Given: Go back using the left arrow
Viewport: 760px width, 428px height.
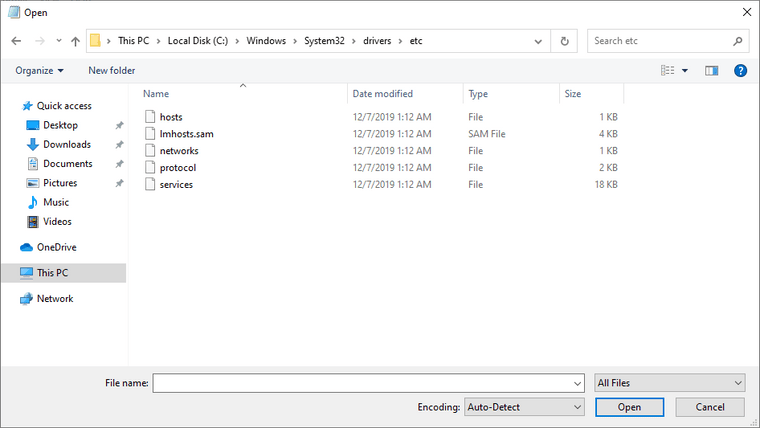Looking at the screenshot, I should (x=16, y=41).
